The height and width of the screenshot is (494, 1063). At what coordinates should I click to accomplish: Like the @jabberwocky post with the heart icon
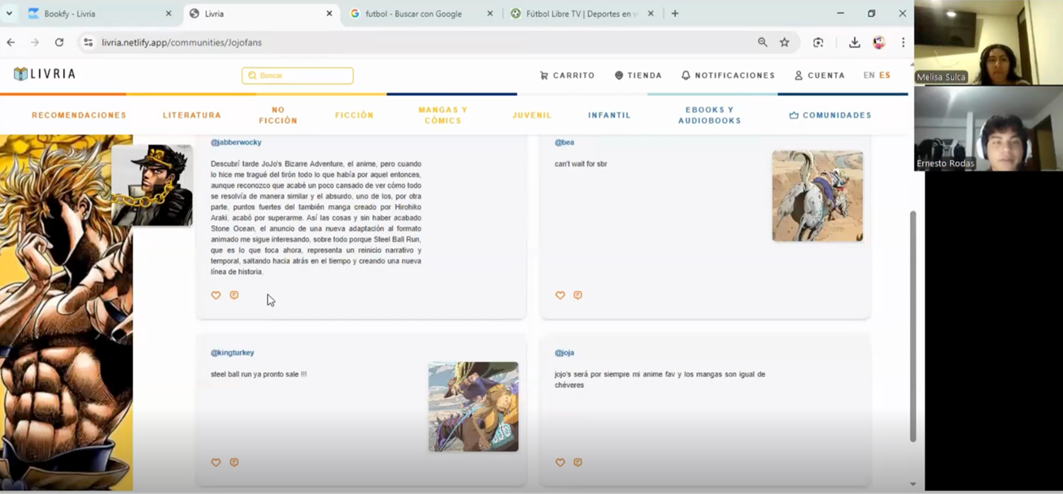click(x=216, y=295)
